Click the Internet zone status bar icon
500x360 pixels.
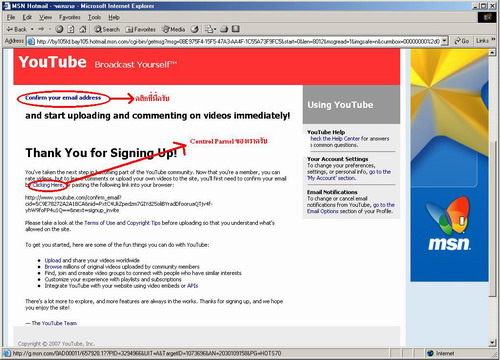430,353
